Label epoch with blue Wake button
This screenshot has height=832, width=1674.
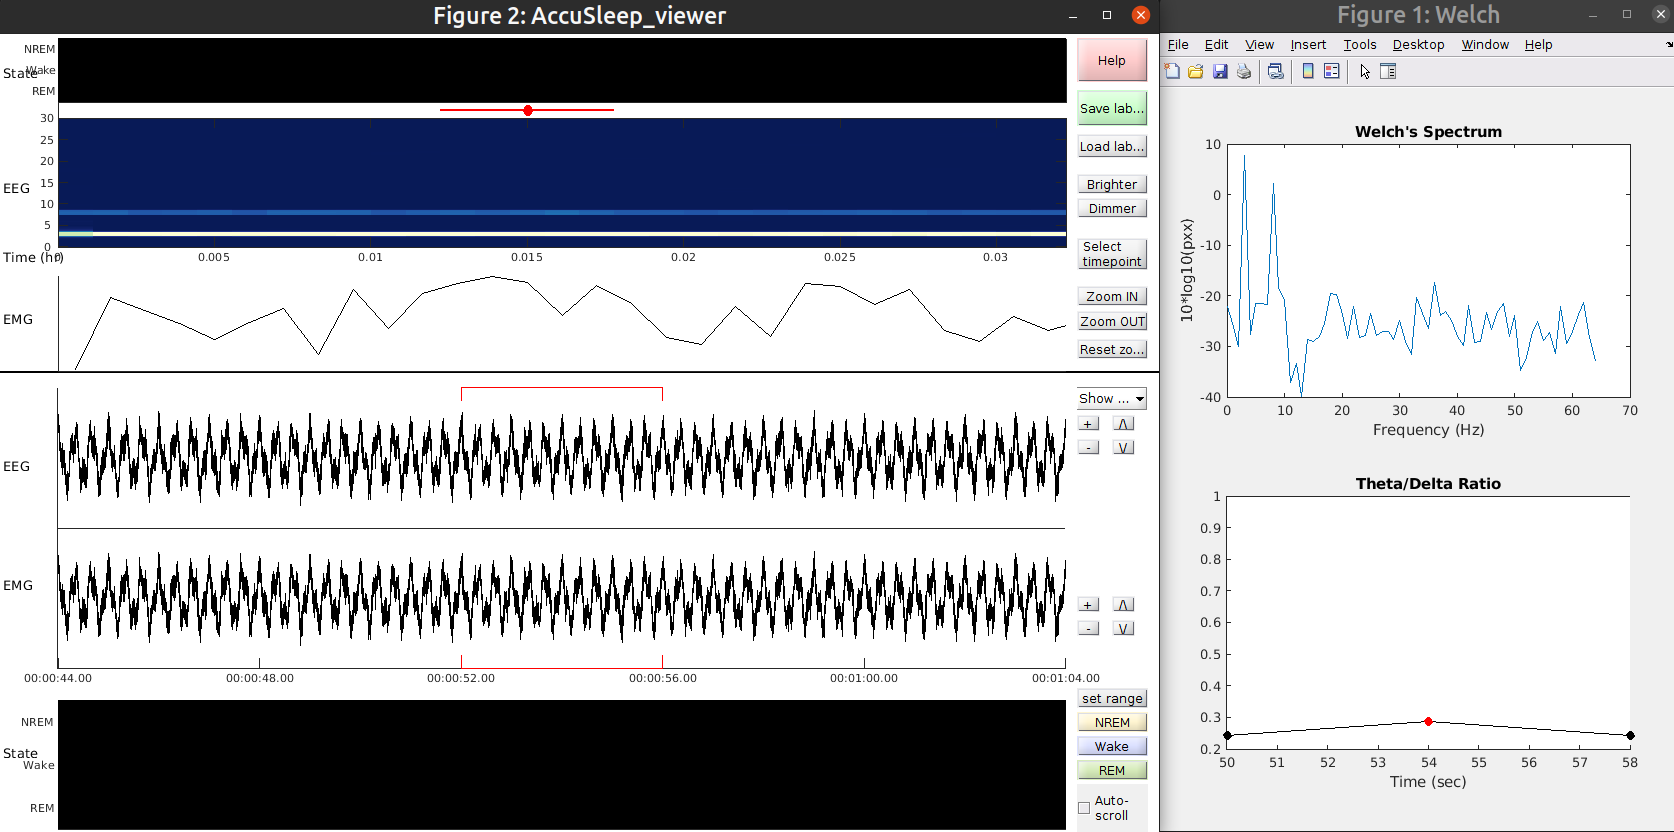click(x=1112, y=746)
